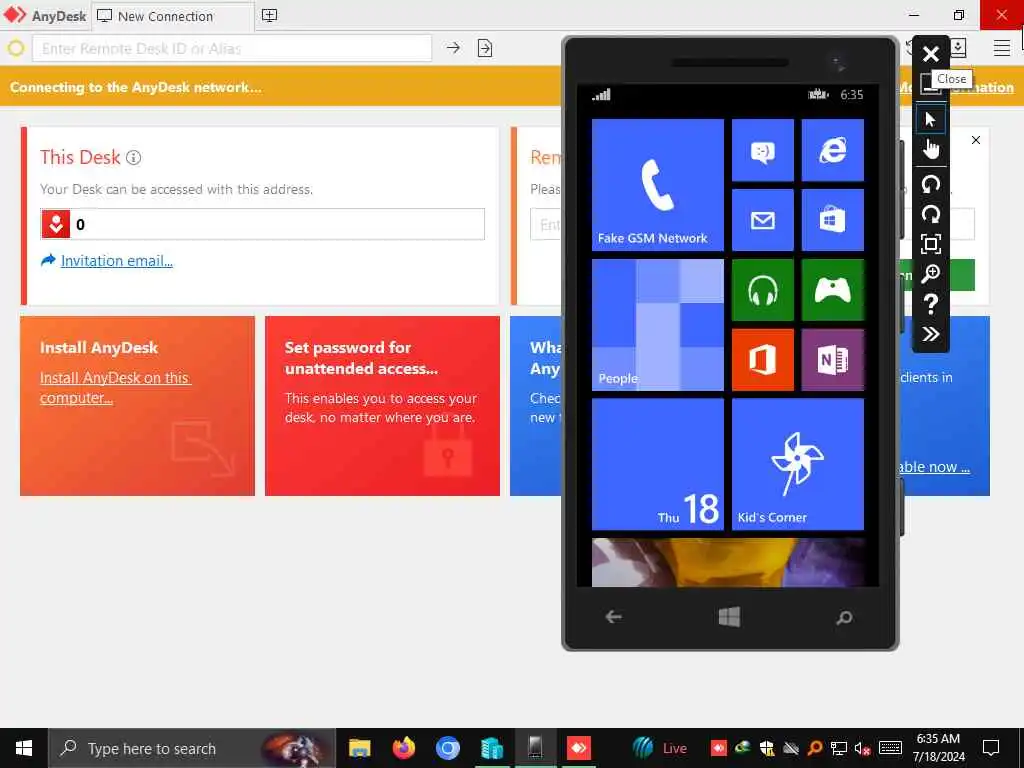Switch to the New Connection tab
The height and width of the screenshot is (768, 1024).
(x=172, y=16)
